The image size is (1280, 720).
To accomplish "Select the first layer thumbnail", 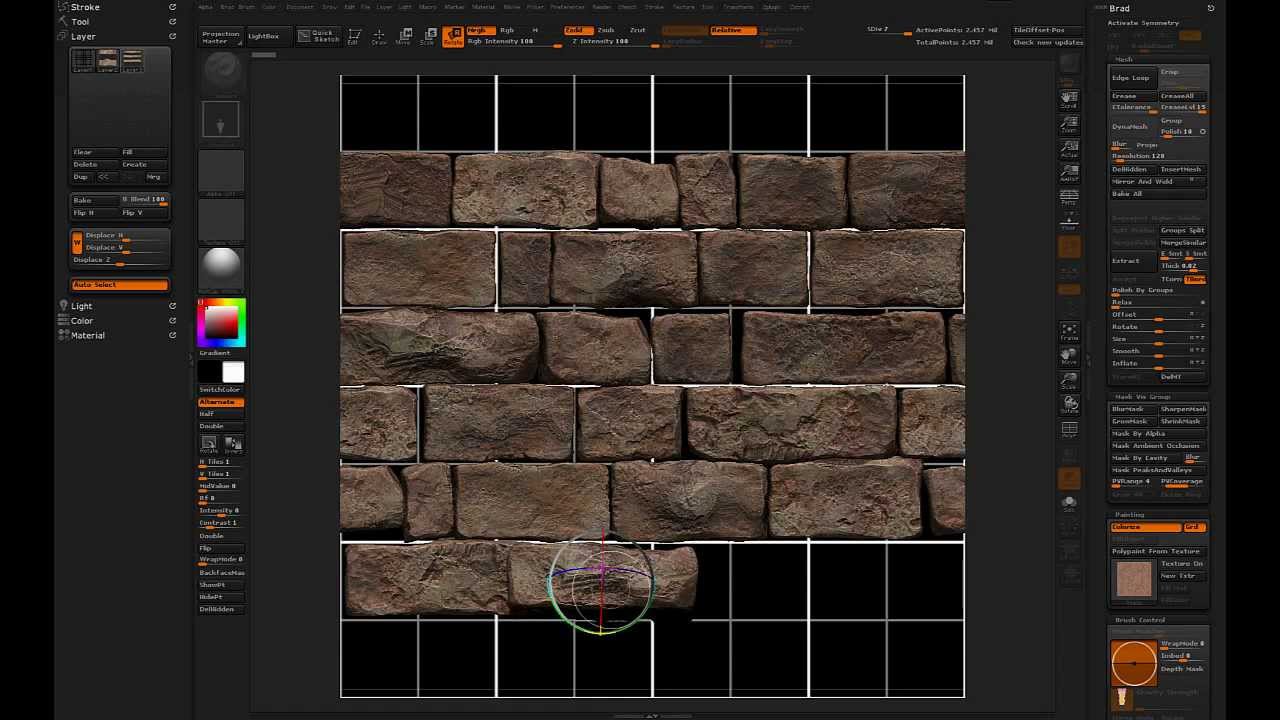I will [83, 61].
